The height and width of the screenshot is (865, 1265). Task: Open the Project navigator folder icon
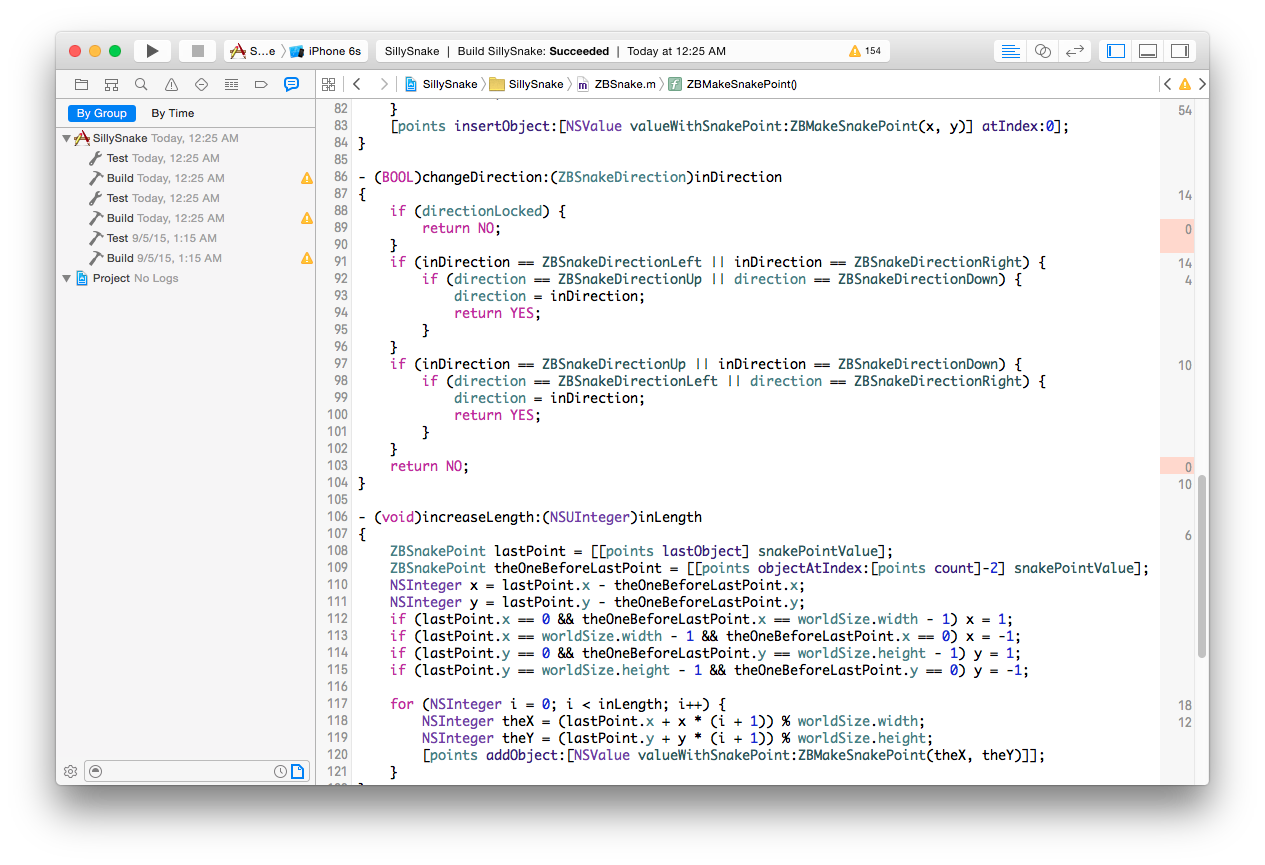[x=81, y=85]
